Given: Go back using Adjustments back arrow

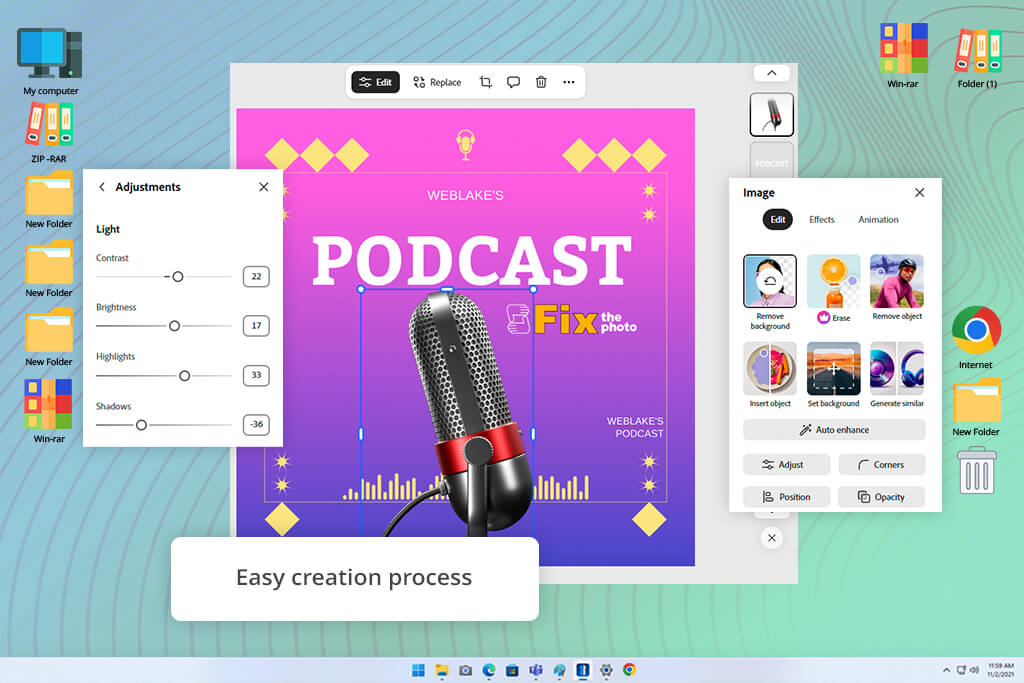Looking at the screenshot, I should 102,187.
